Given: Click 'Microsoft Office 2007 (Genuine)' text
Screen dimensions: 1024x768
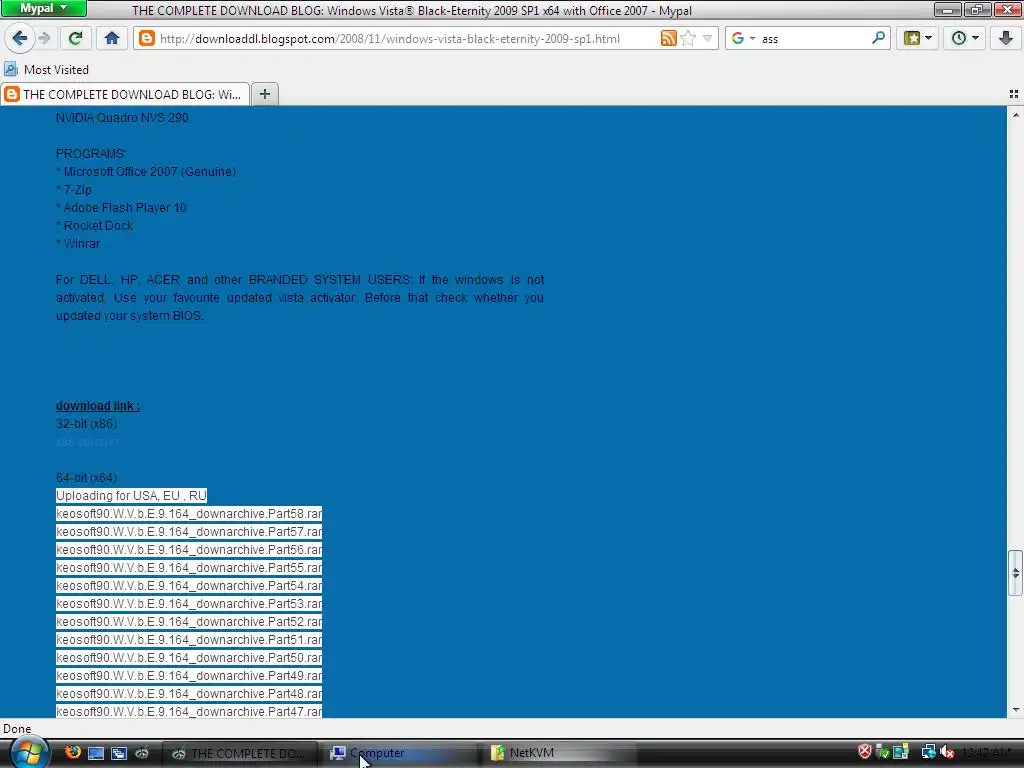Looking at the screenshot, I should pos(150,172).
